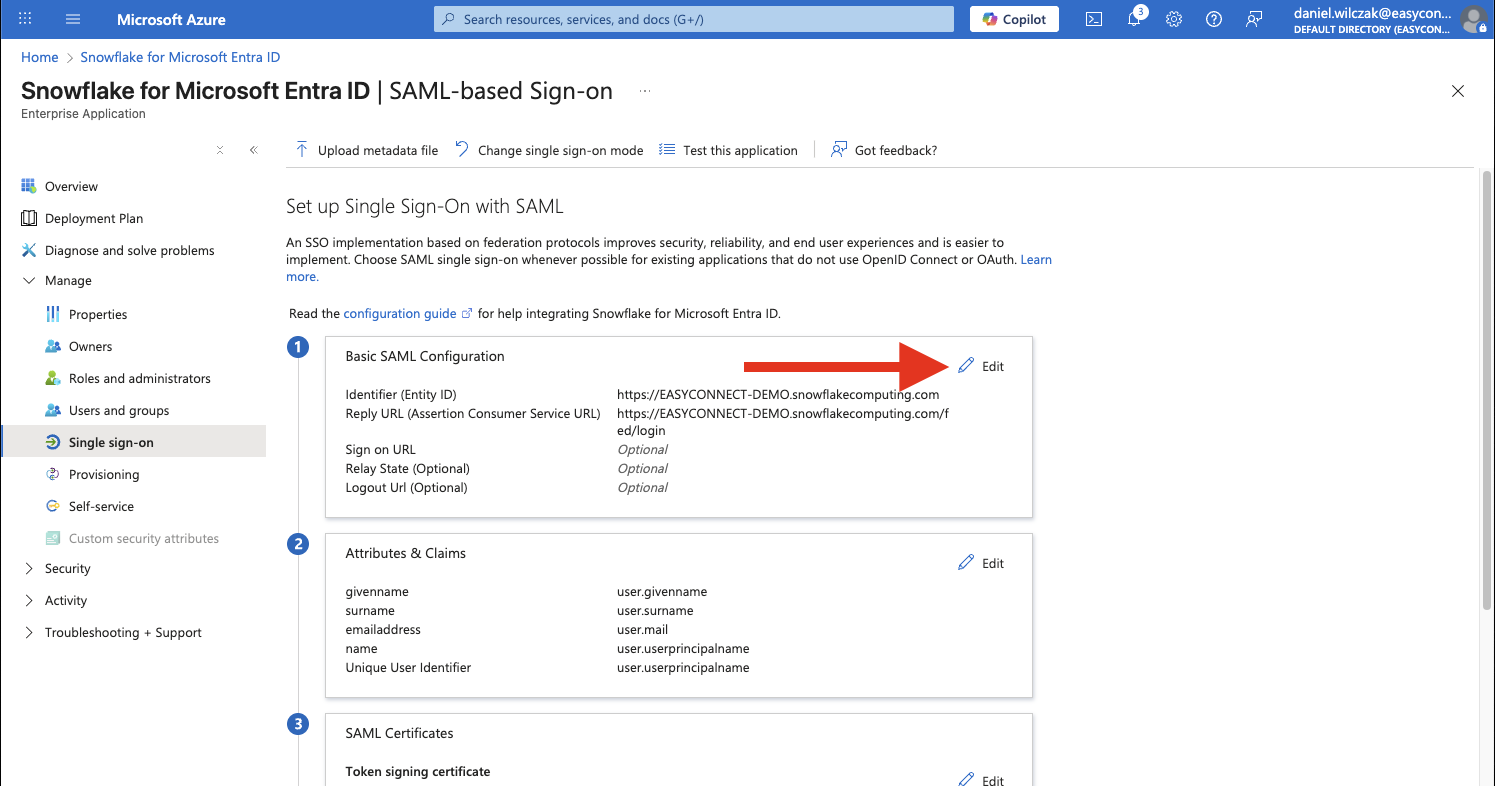The image size is (1495, 786).
Task: Expand the Security section
Action: pyautogui.click(x=28, y=569)
